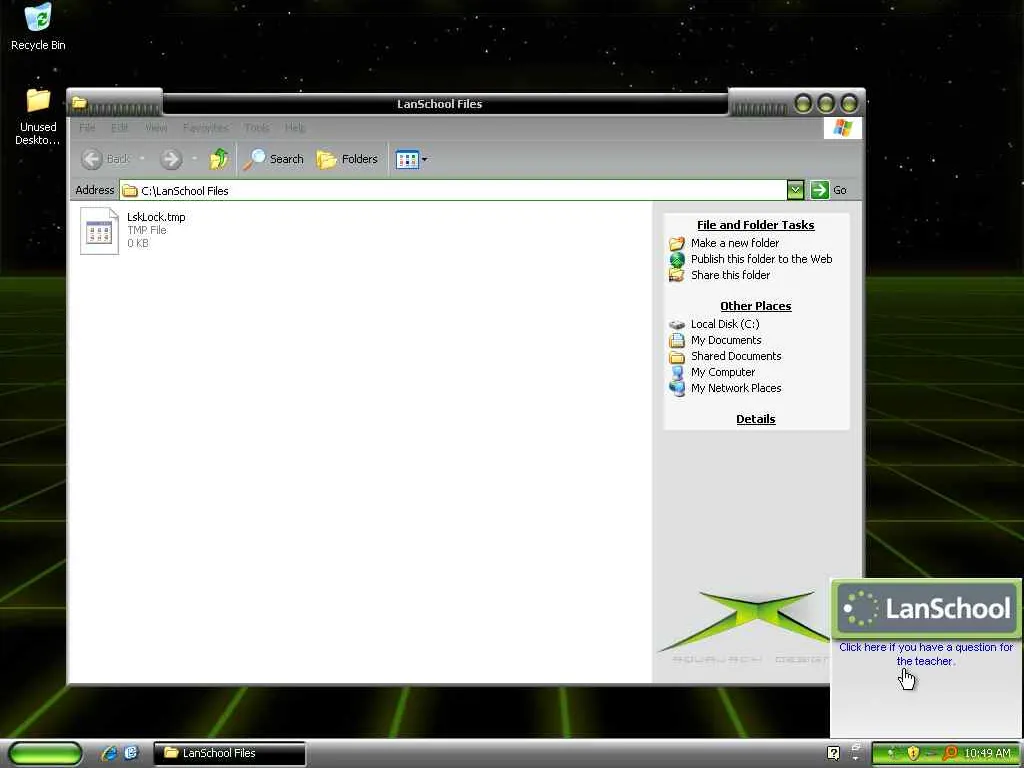Viewport: 1024px width, 768px height.
Task: Click the Share this folder icon
Action: point(677,275)
